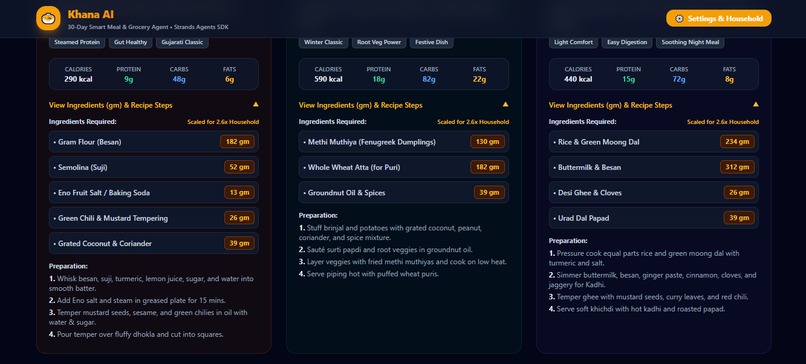Click the 18g protein value
This screenshot has height=364, width=806.
tap(378, 79)
